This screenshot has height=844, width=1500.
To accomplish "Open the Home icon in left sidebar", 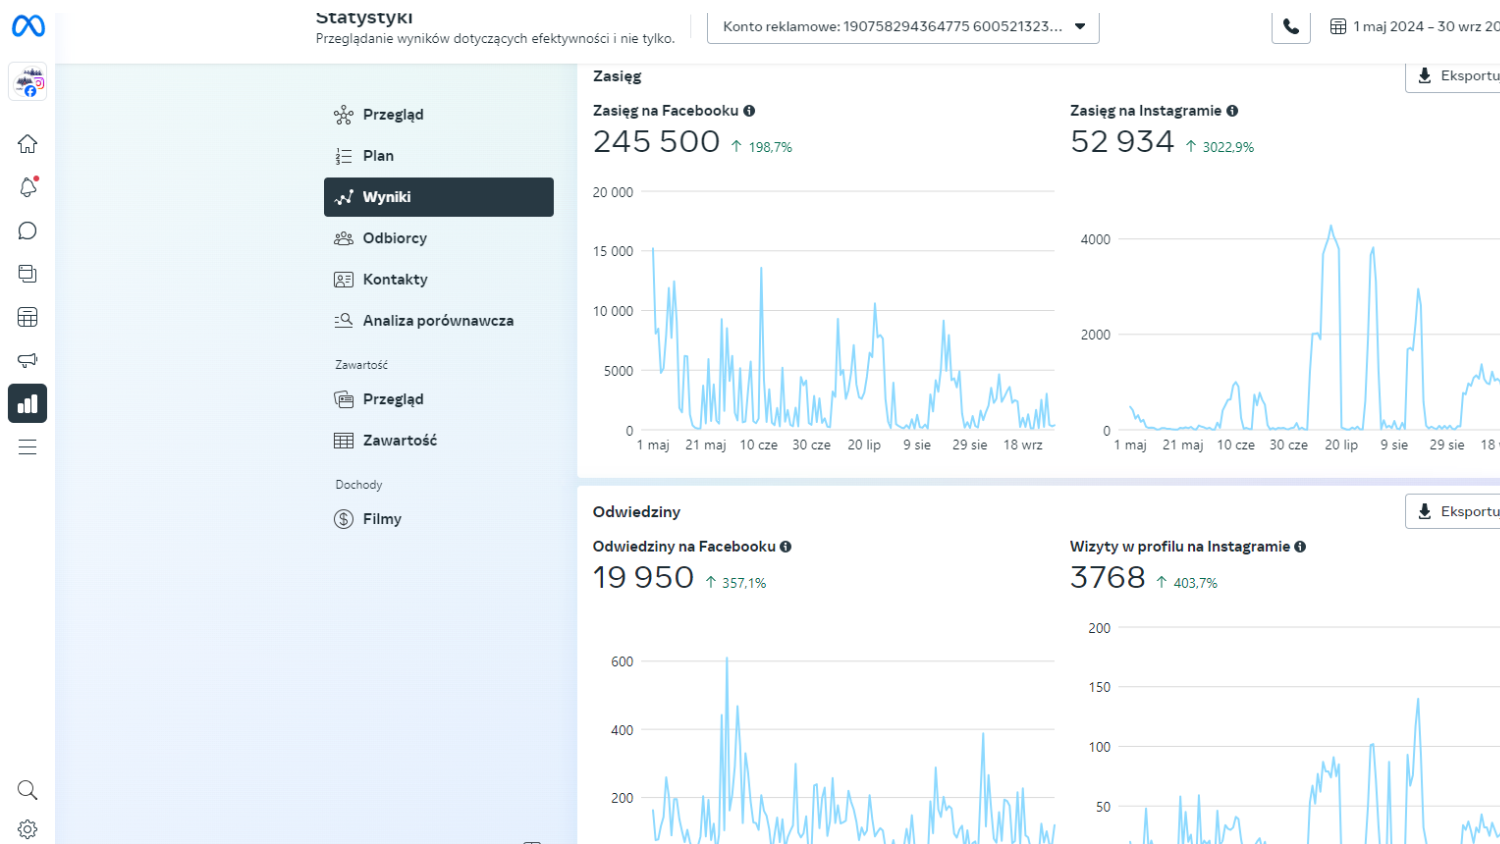I will pos(27,144).
